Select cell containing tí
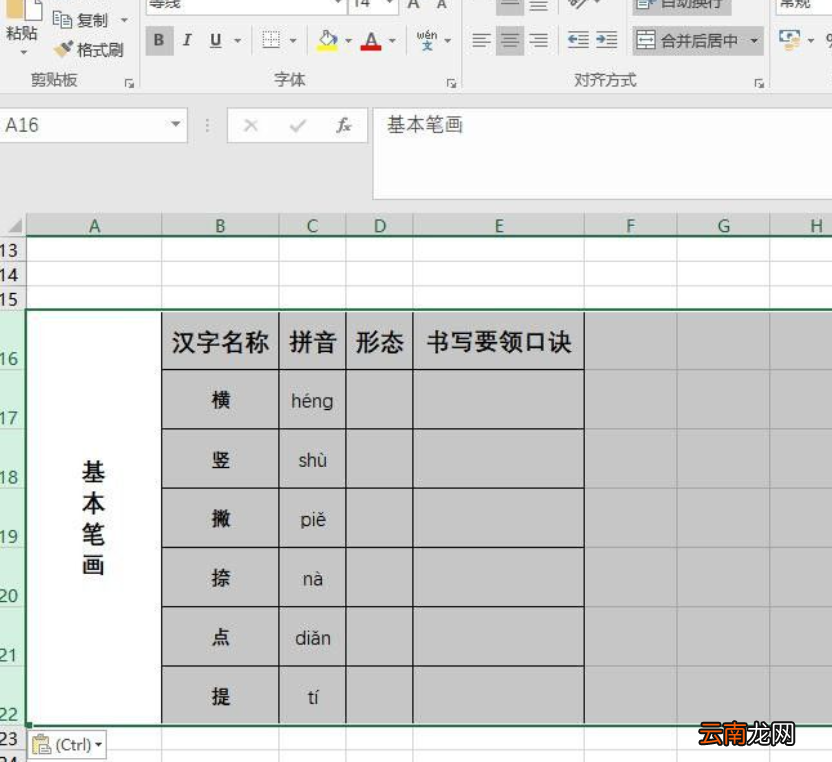 pos(313,695)
